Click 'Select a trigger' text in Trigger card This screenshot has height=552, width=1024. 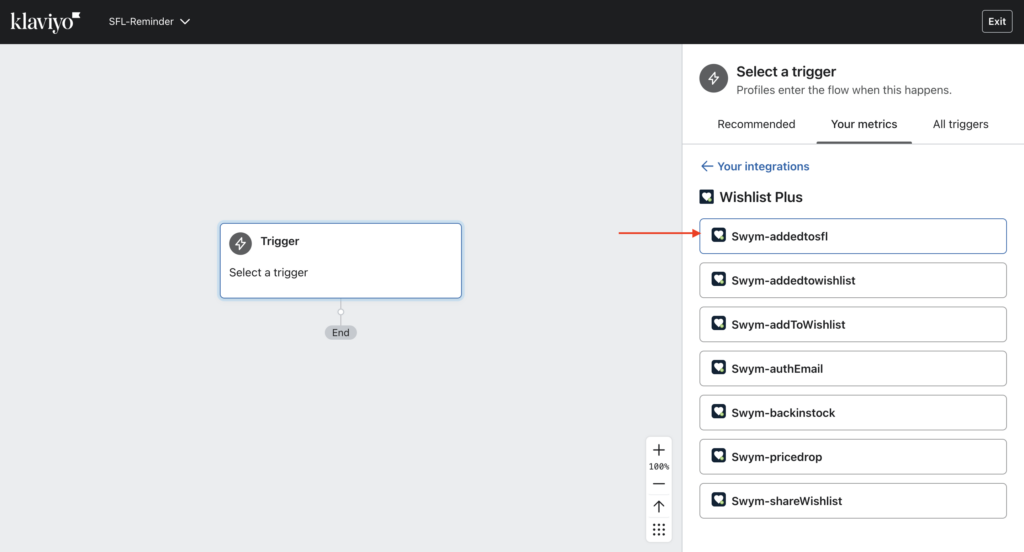point(268,272)
